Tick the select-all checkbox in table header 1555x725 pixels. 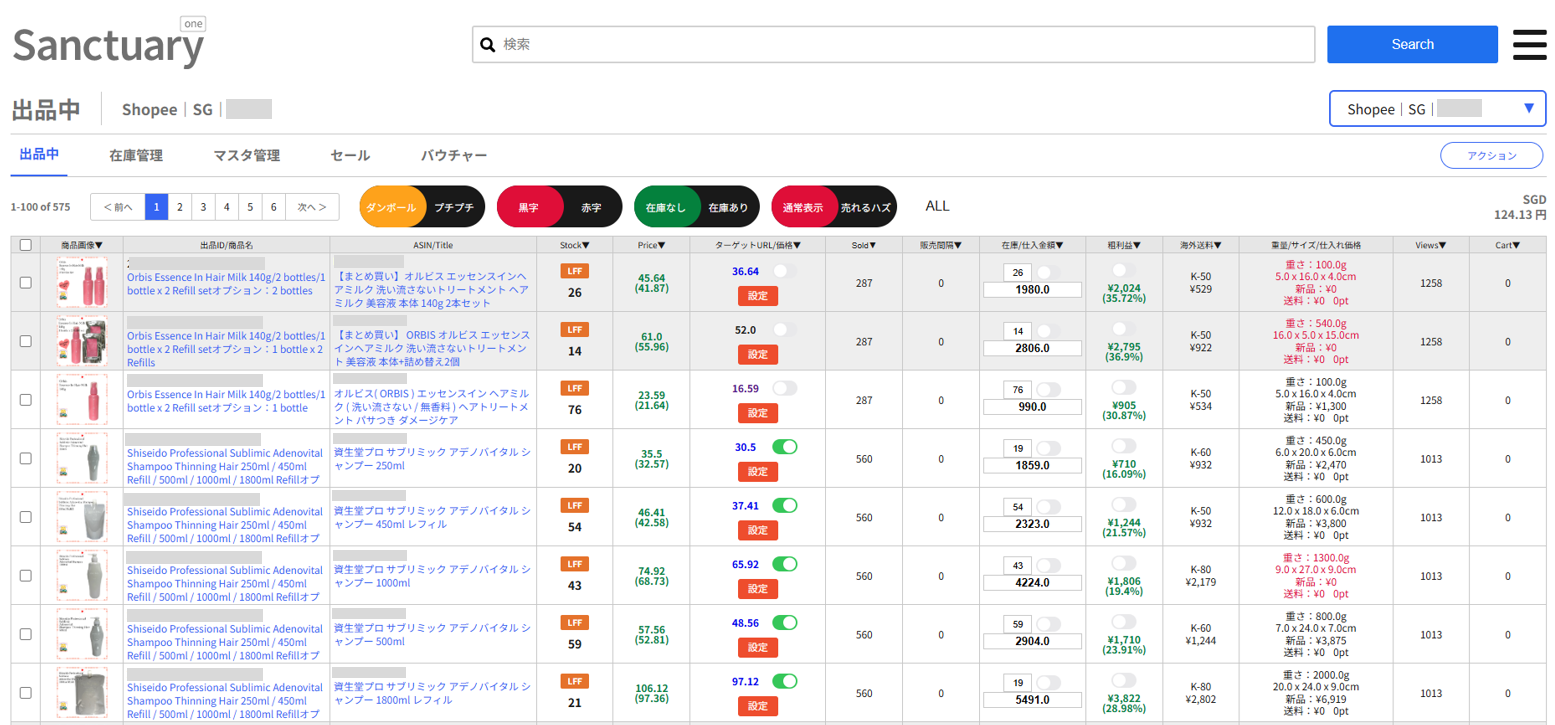pos(26,245)
